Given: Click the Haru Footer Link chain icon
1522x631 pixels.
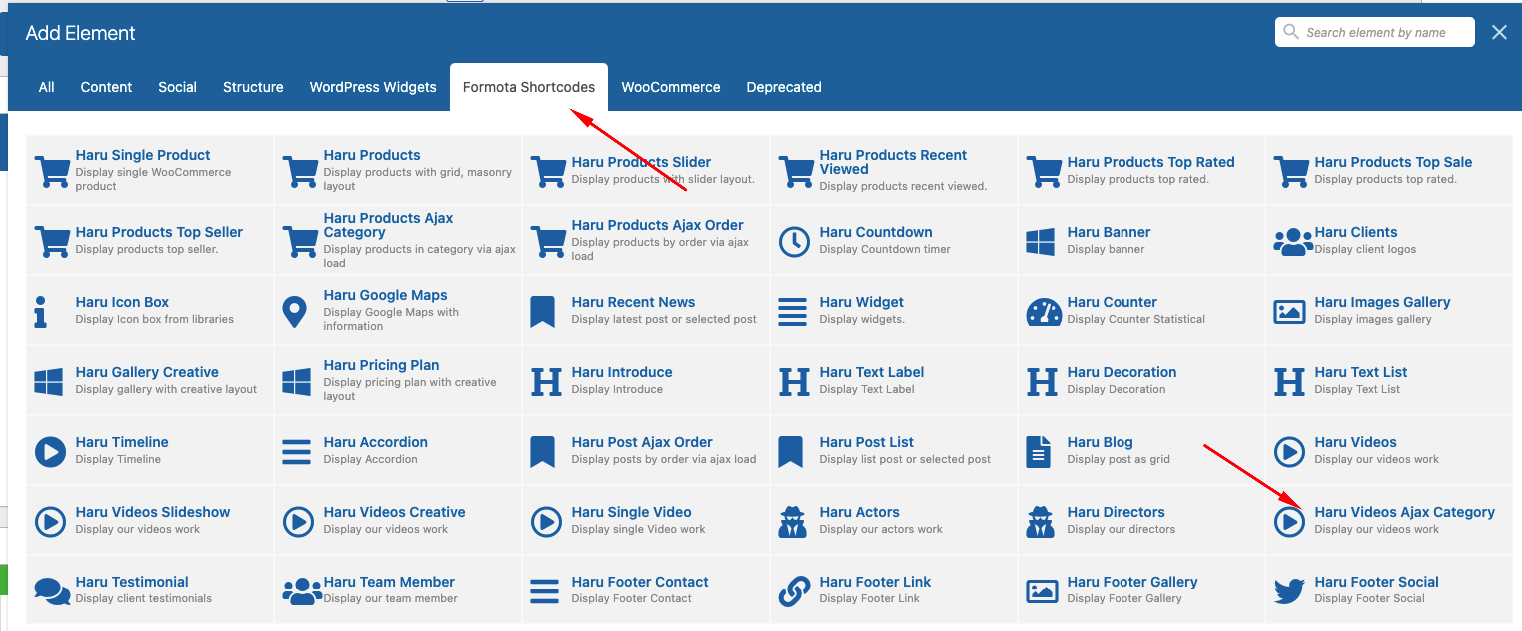Looking at the screenshot, I should [794, 591].
